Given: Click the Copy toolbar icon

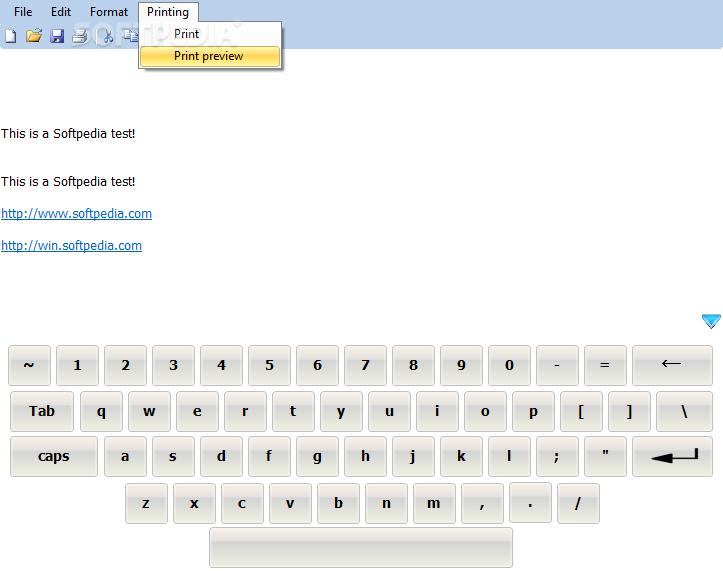Looking at the screenshot, I should point(131,36).
